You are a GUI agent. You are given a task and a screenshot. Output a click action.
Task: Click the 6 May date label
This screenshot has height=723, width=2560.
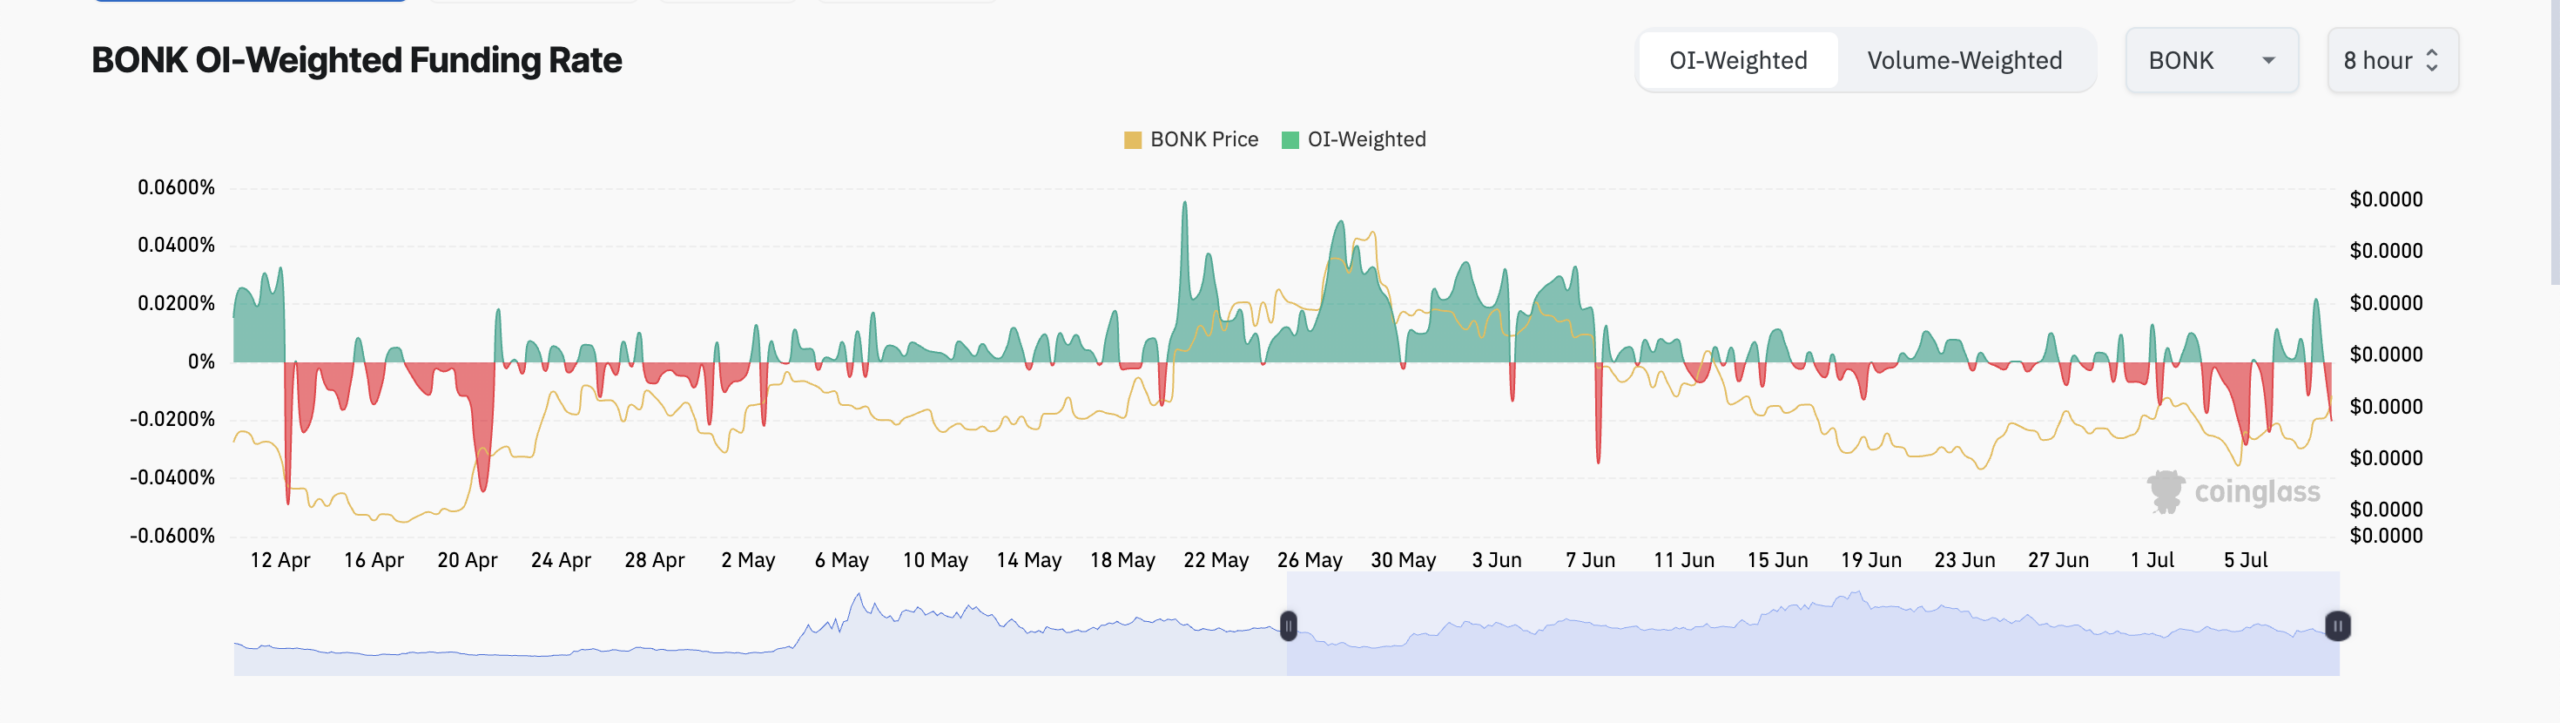click(x=842, y=560)
